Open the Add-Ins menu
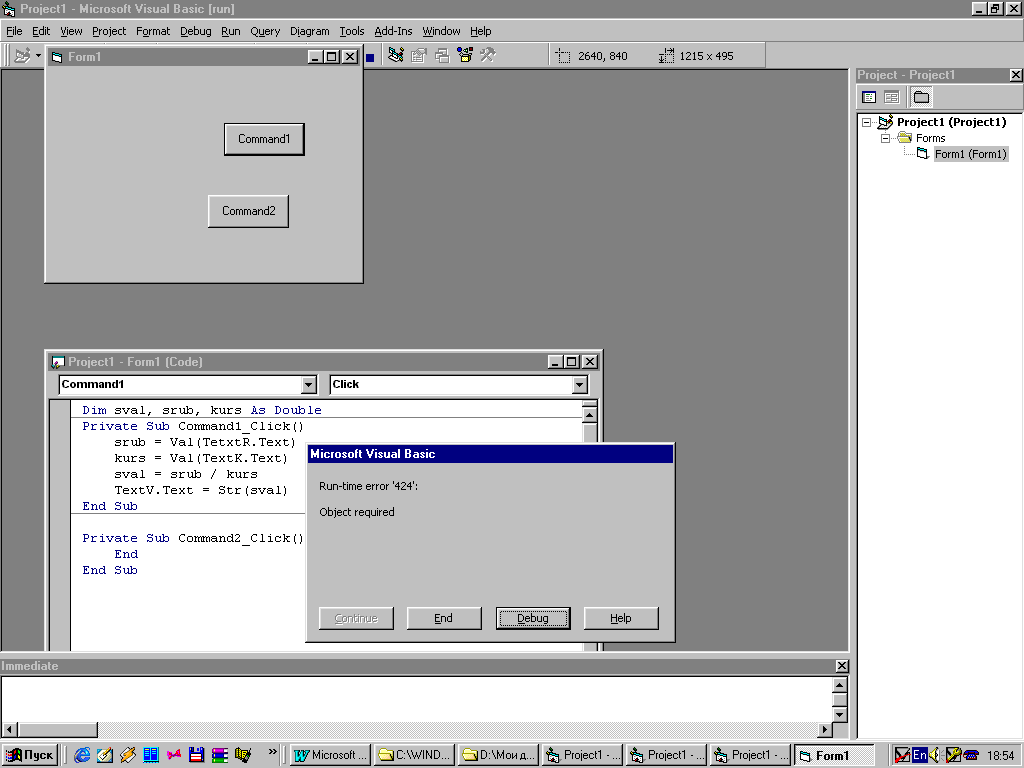This screenshot has width=1024, height=768. tap(393, 31)
